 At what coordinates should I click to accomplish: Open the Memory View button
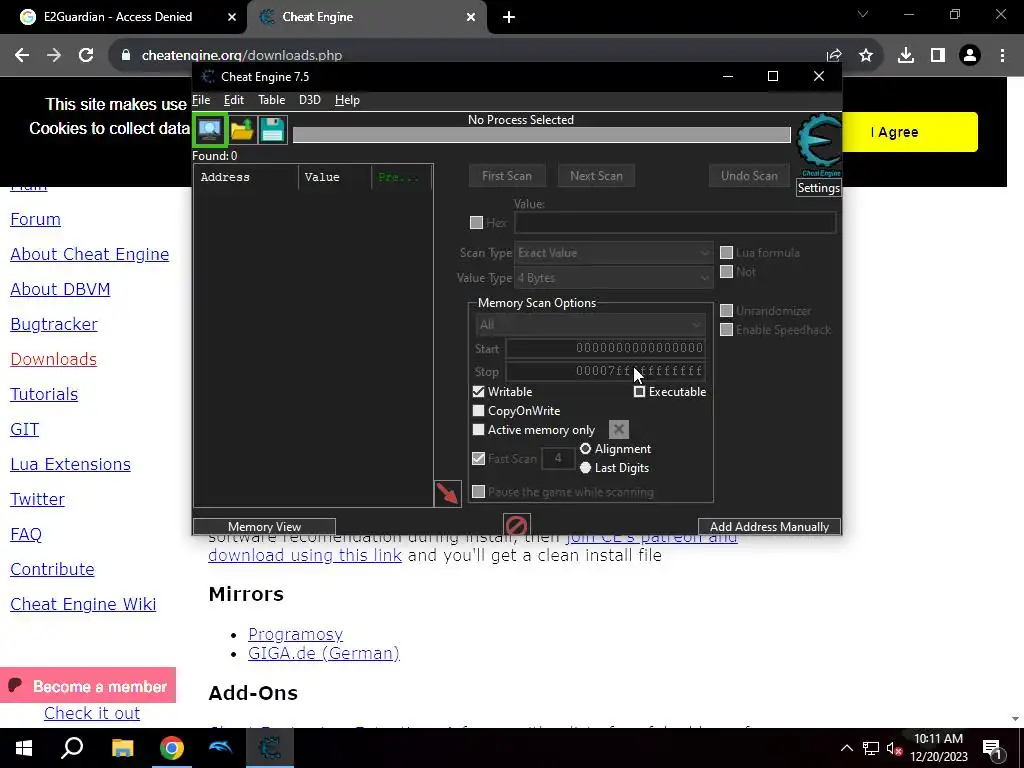[264, 526]
